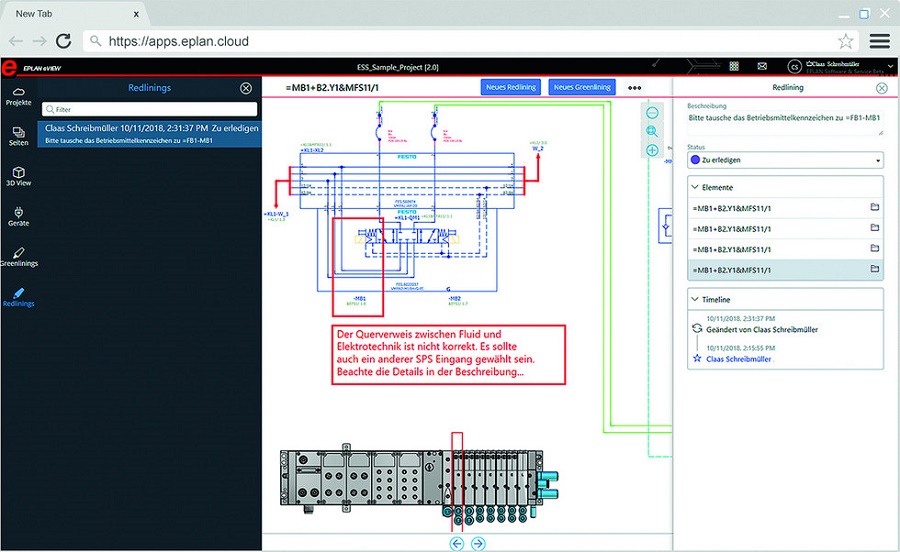Open the three-dots more options menu
The width and height of the screenshot is (900, 552).
point(634,87)
